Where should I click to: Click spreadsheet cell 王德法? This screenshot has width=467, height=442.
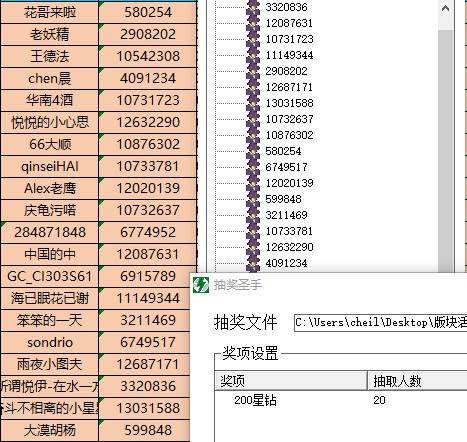[x=50, y=56]
